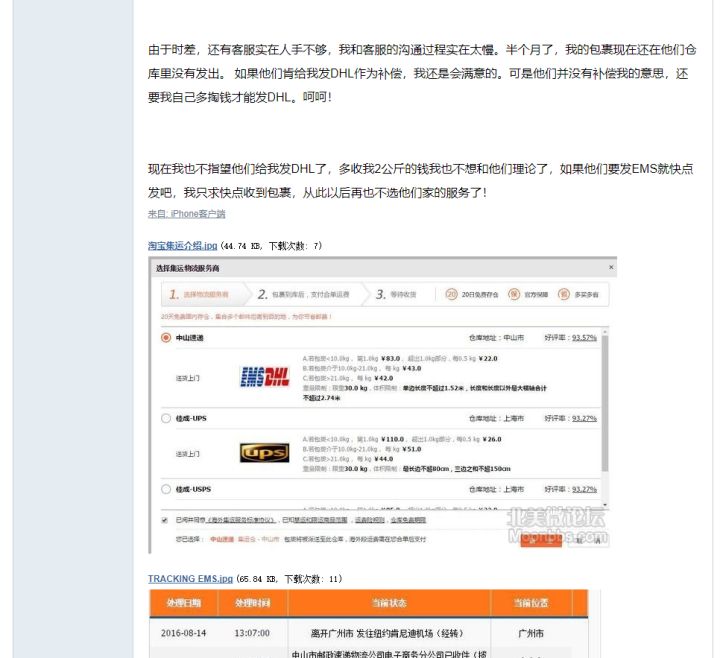This screenshot has height=658, width=720.
Task: Close the 选择集运物流服务商 dialog with X
Action: coord(611,268)
